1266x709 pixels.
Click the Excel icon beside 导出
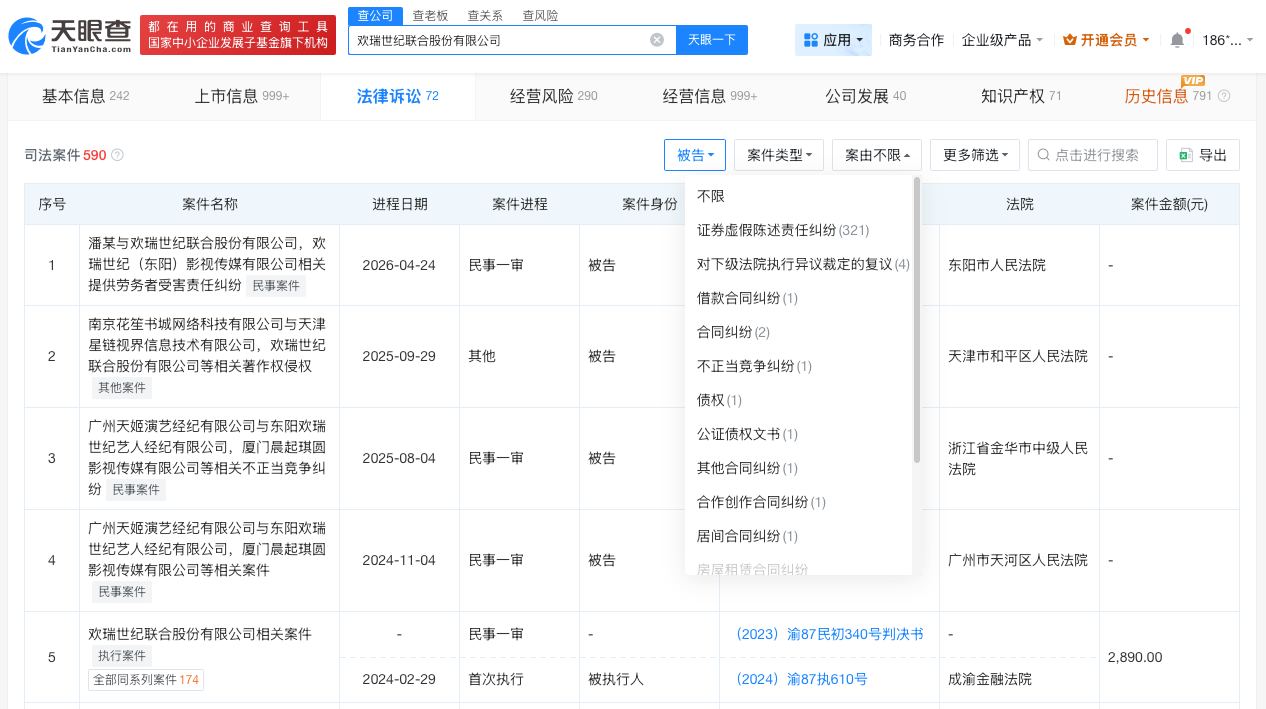click(x=1186, y=155)
